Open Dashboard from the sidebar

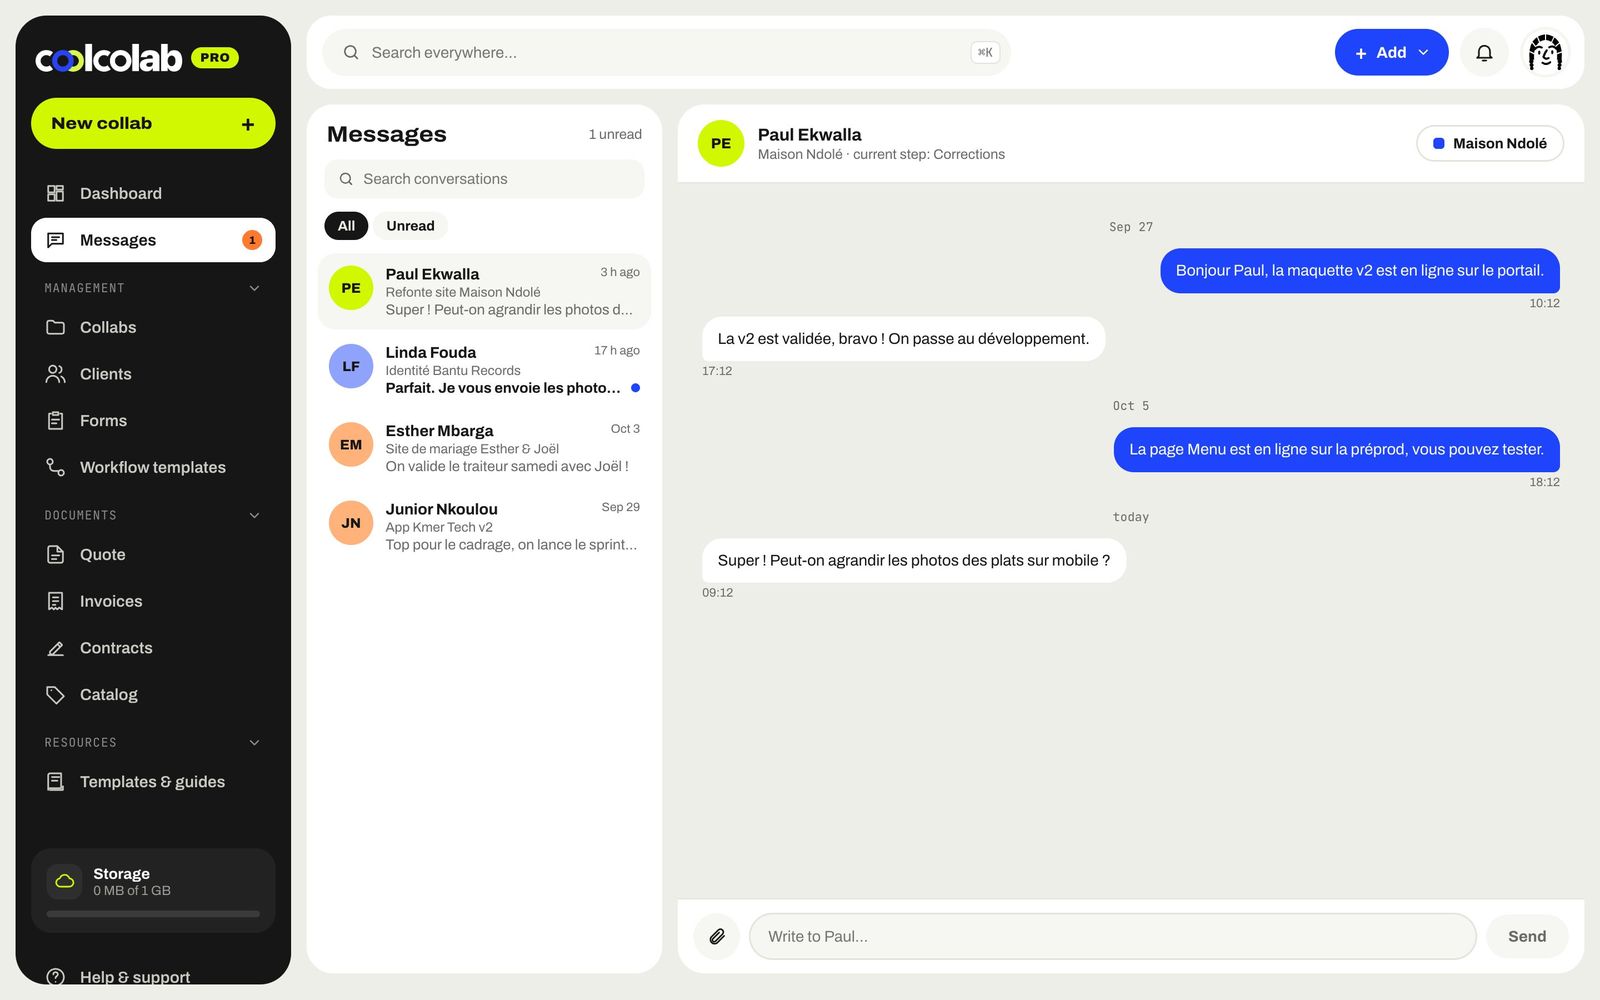[153, 193]
